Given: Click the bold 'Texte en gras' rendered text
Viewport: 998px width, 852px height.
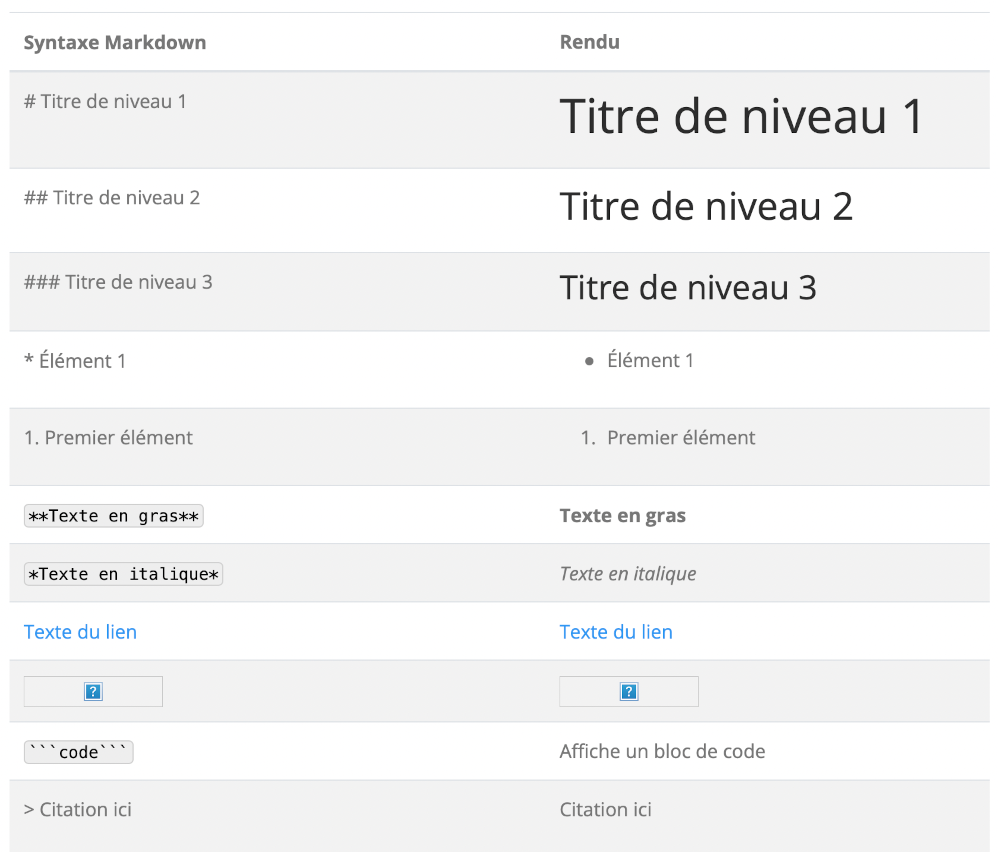Looking at the screenshot, I should click(622, 515).
